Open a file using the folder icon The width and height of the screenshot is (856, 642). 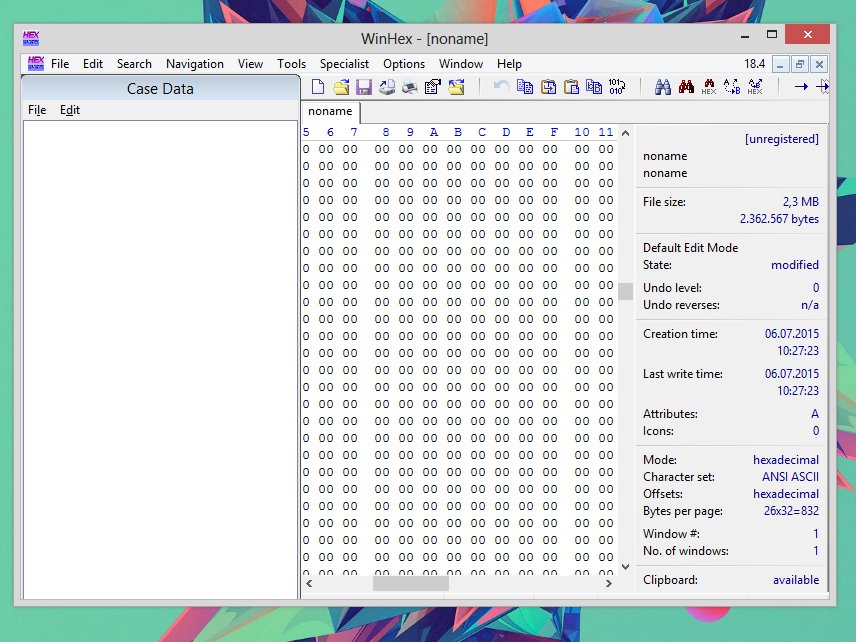(340, 87)
